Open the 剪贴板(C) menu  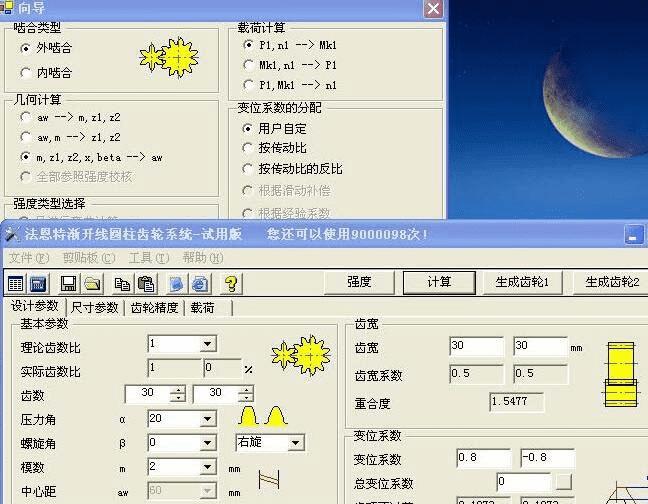coord(89,258)
